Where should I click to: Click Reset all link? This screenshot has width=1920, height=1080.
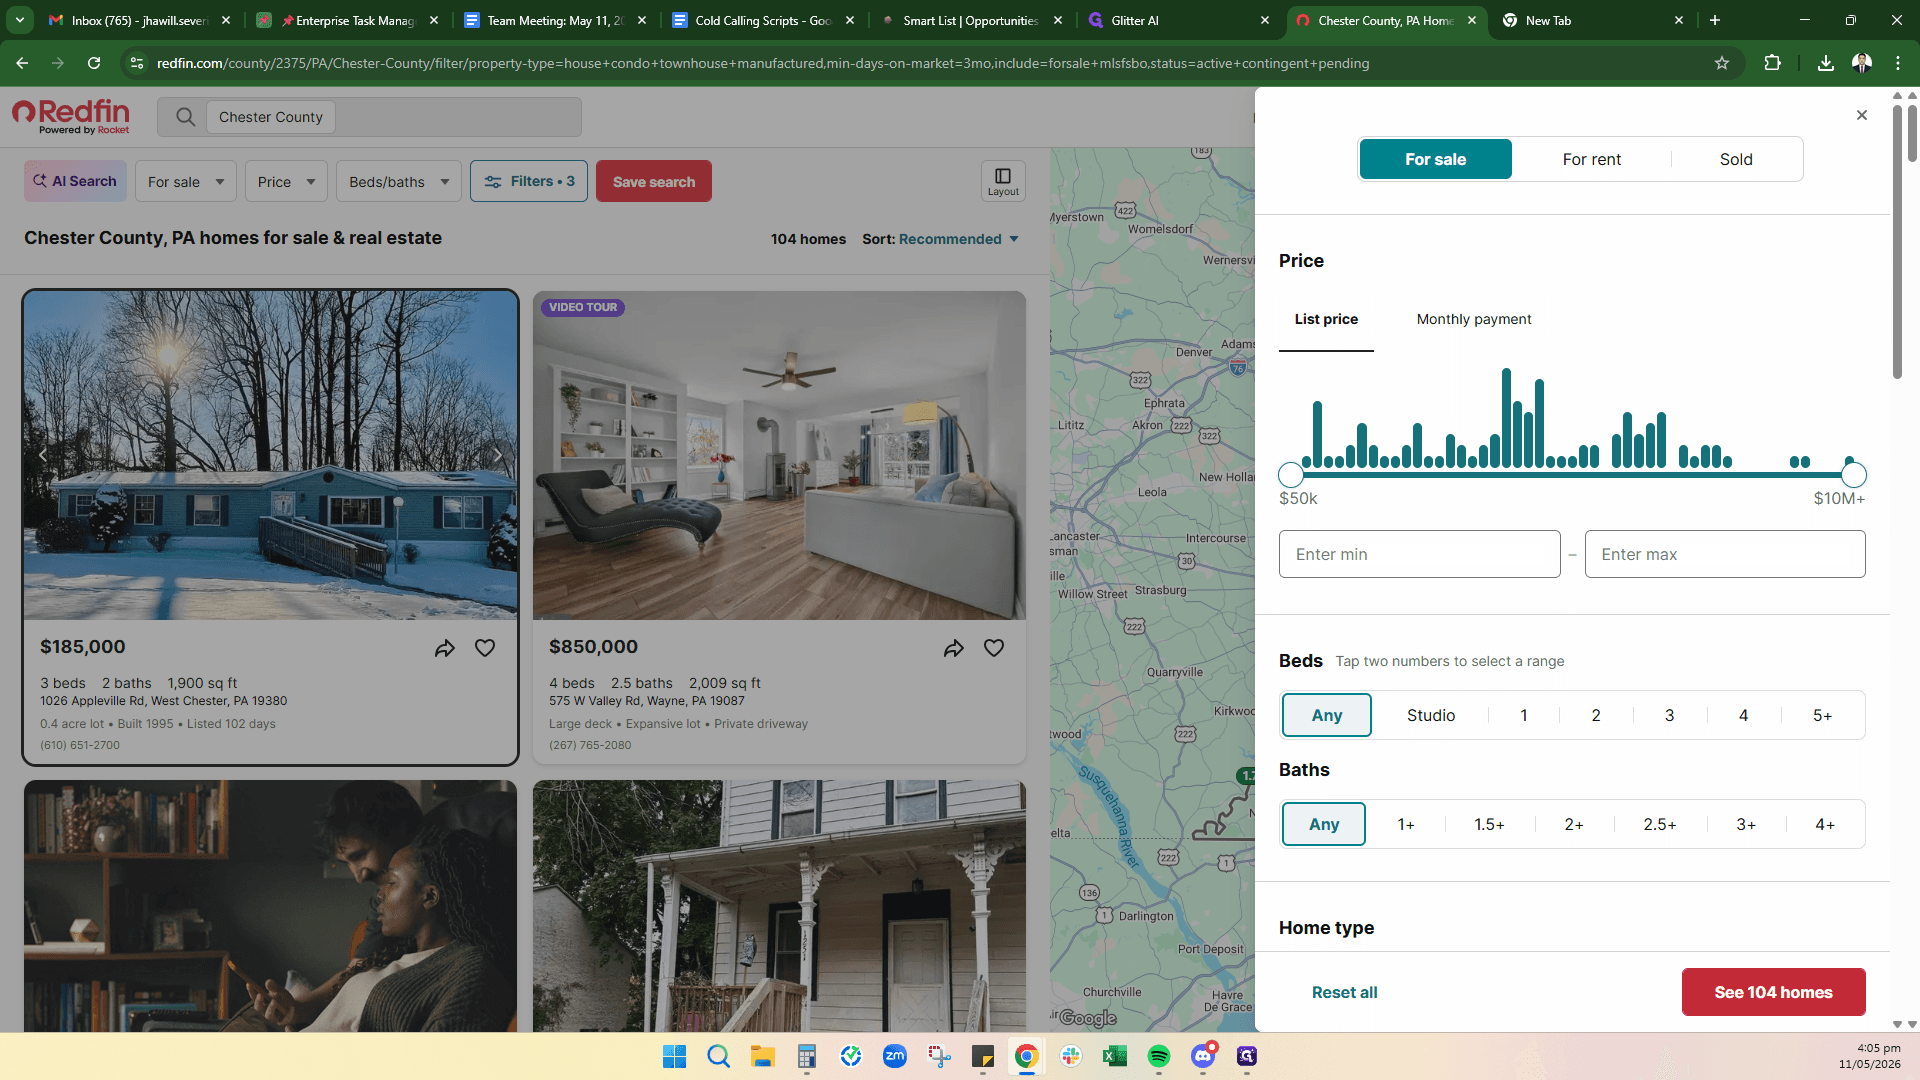(1344, 992)
